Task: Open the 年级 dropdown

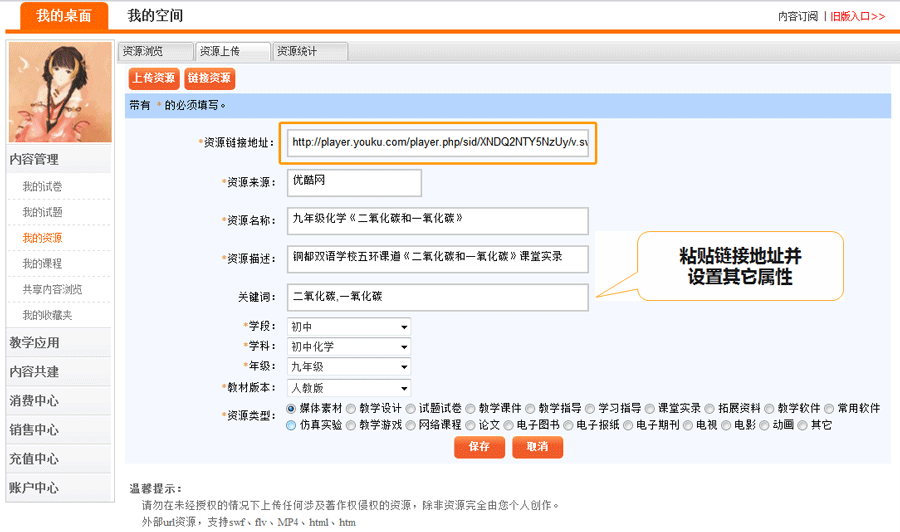Action: tap(349, 367)
